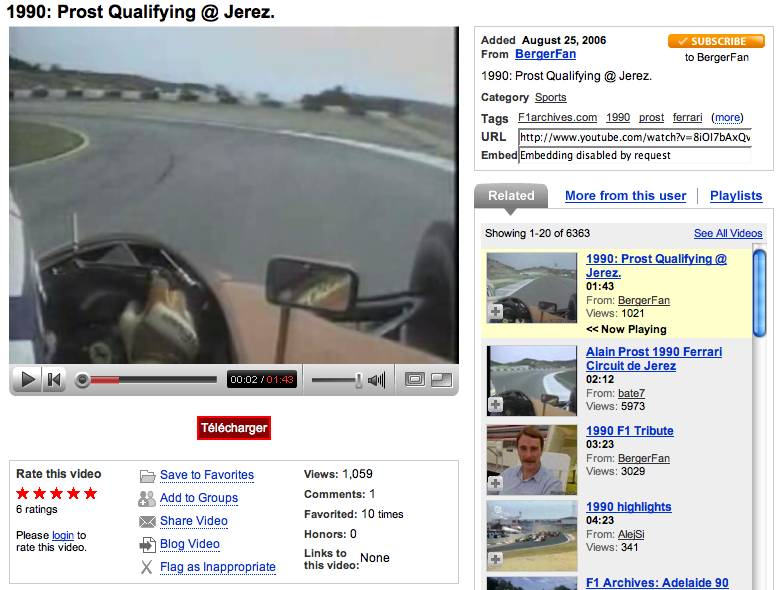This screenshot has height=590, width=780.
Task: Add 1990 F1 Tribute via plus icon
Action: click(x=495, y=483)
